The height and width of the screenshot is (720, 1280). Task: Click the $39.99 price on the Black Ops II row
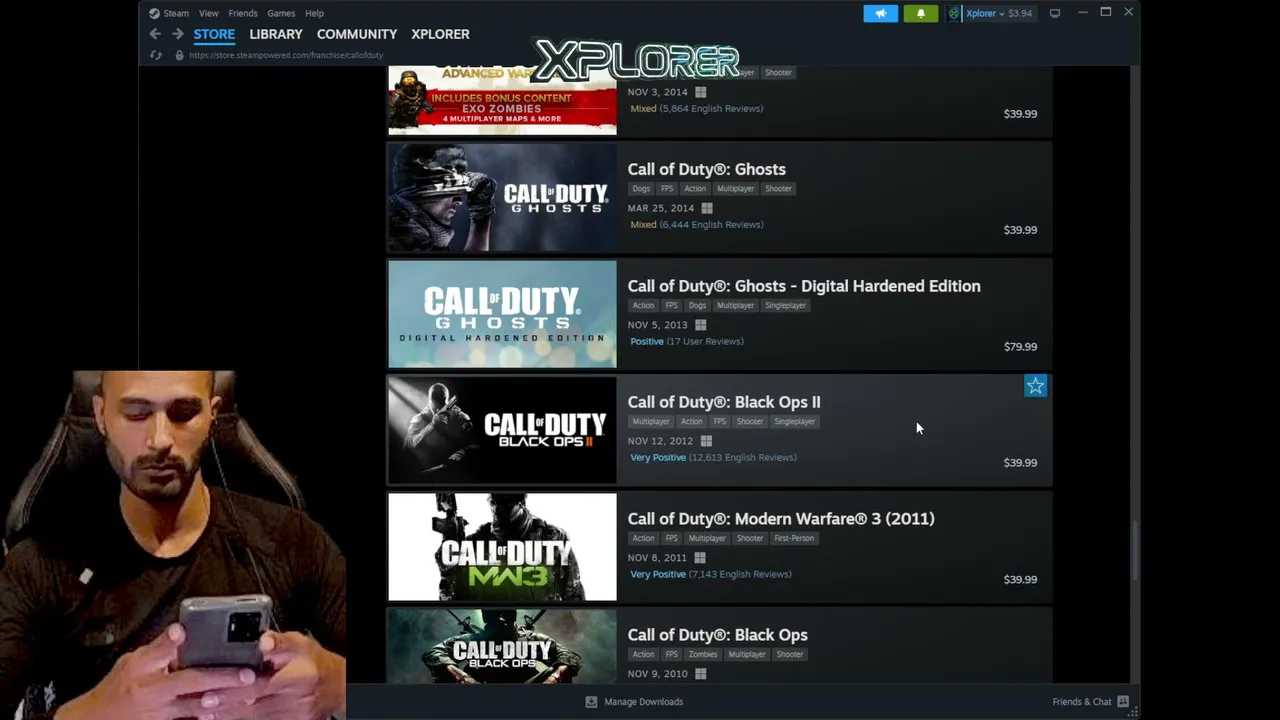coord(1020,463)
